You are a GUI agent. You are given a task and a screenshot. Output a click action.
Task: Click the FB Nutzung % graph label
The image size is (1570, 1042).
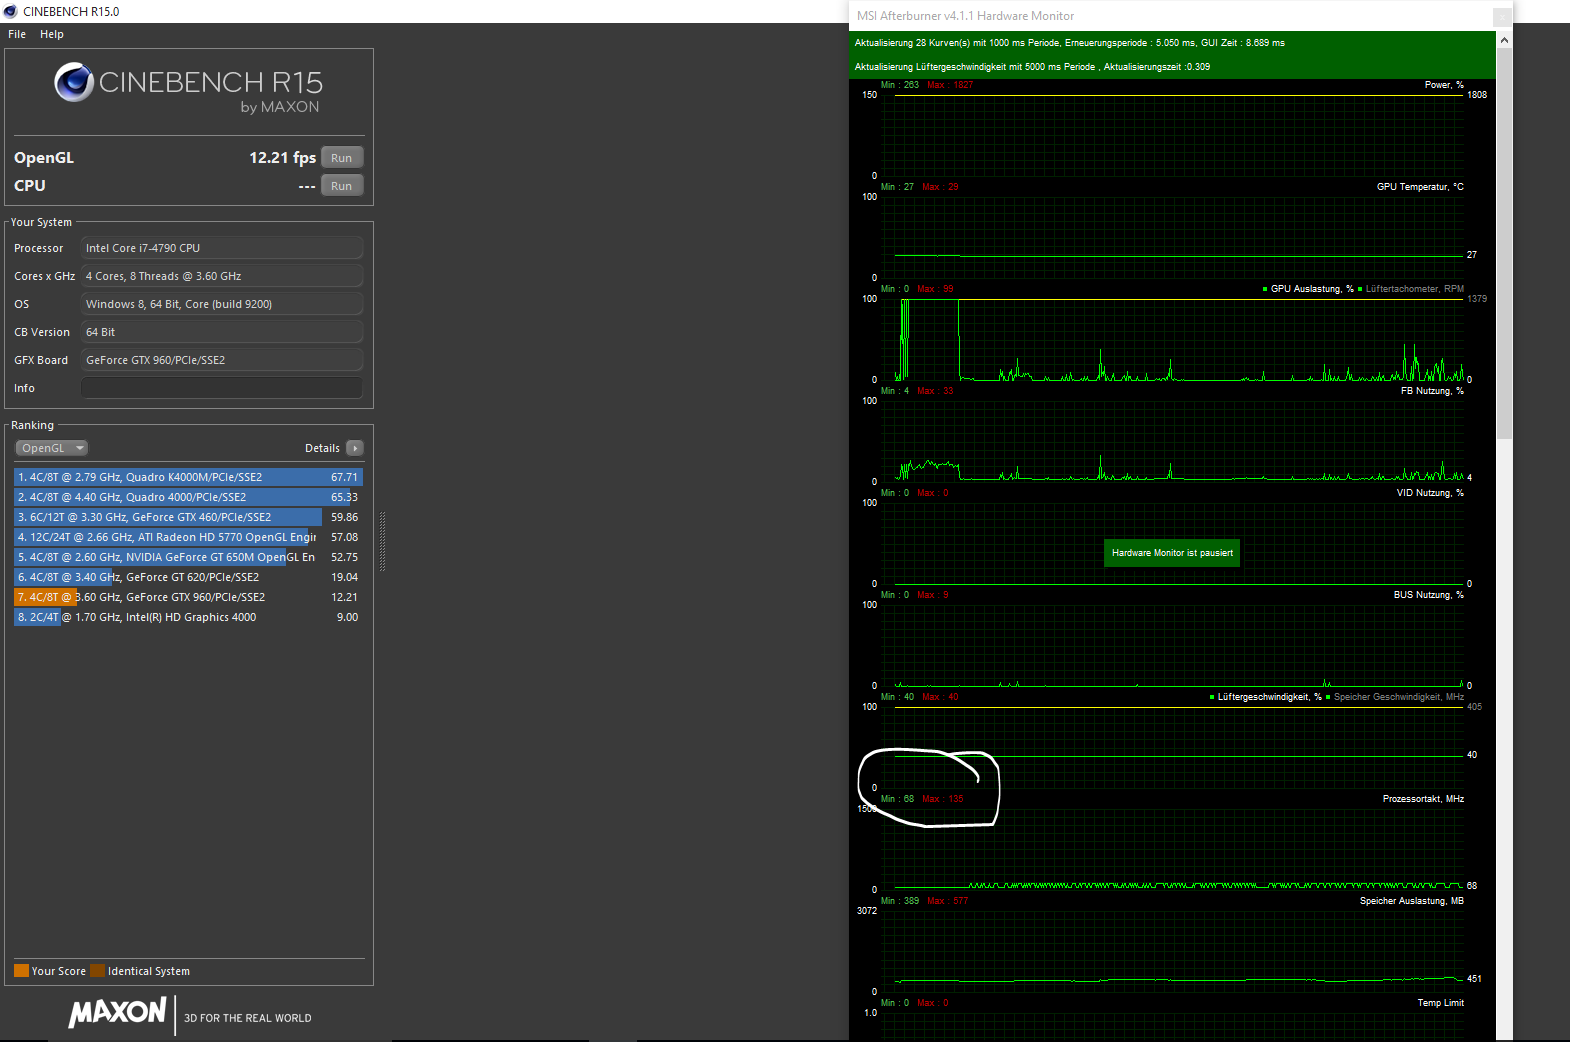pyautogui.click(x=1432, y=391)
